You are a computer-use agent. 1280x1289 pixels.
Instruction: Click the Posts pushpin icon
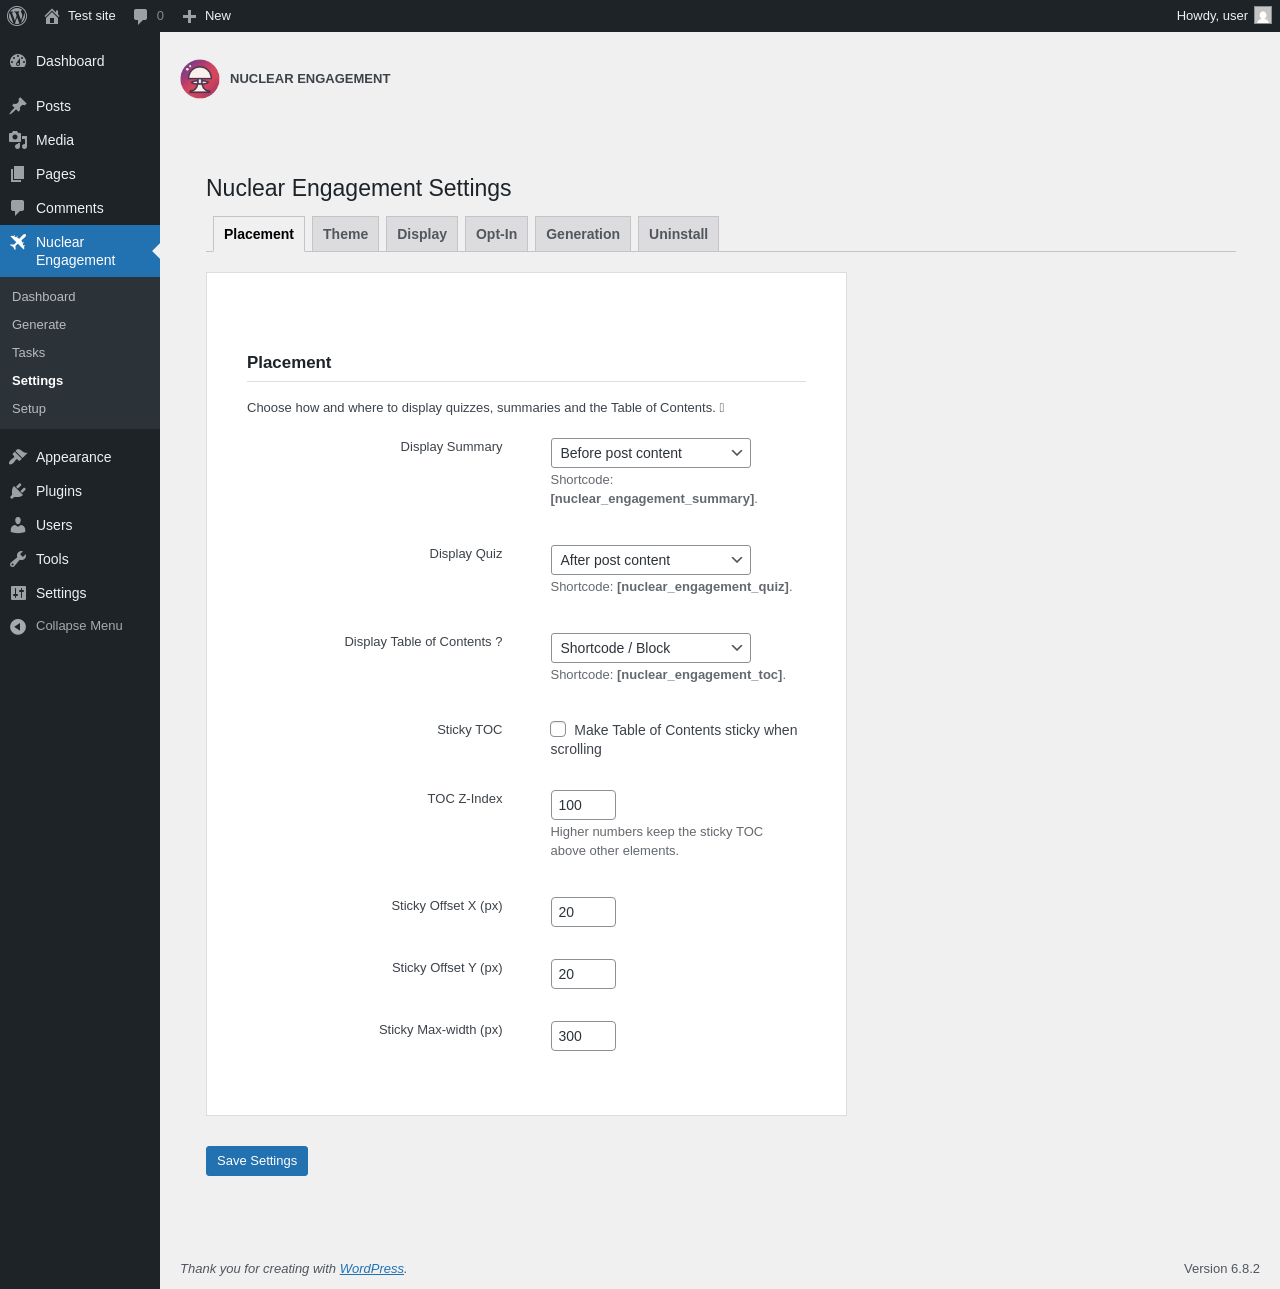point(18,106)
